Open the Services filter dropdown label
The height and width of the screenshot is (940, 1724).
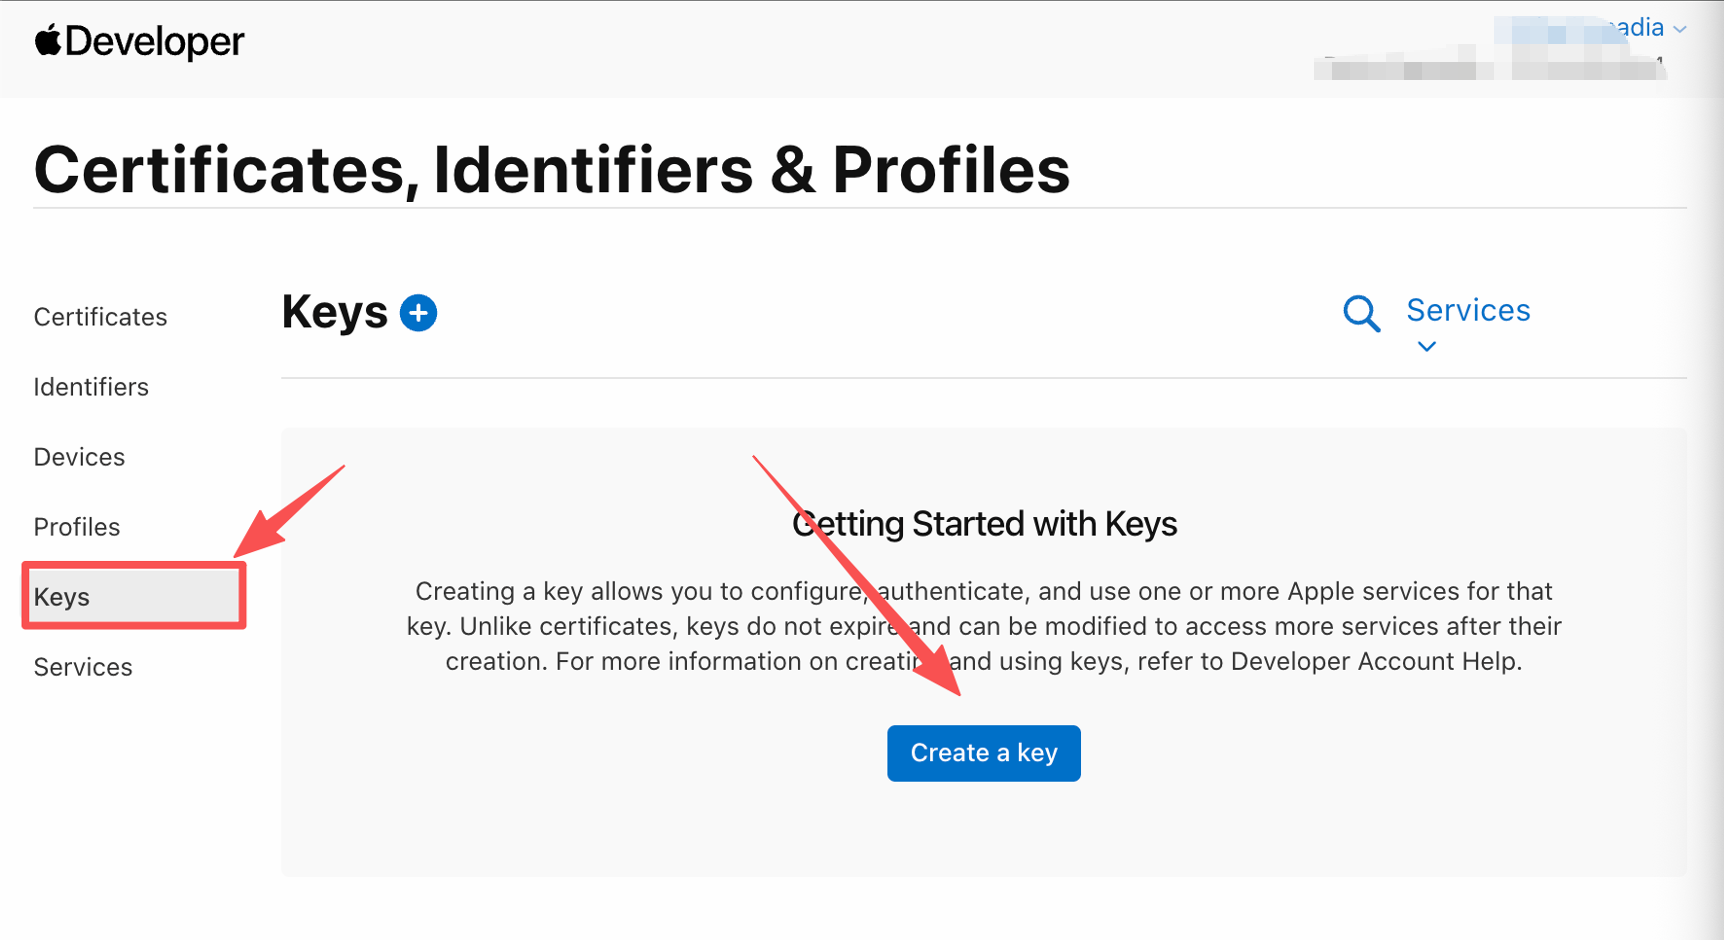(1467, 310)
